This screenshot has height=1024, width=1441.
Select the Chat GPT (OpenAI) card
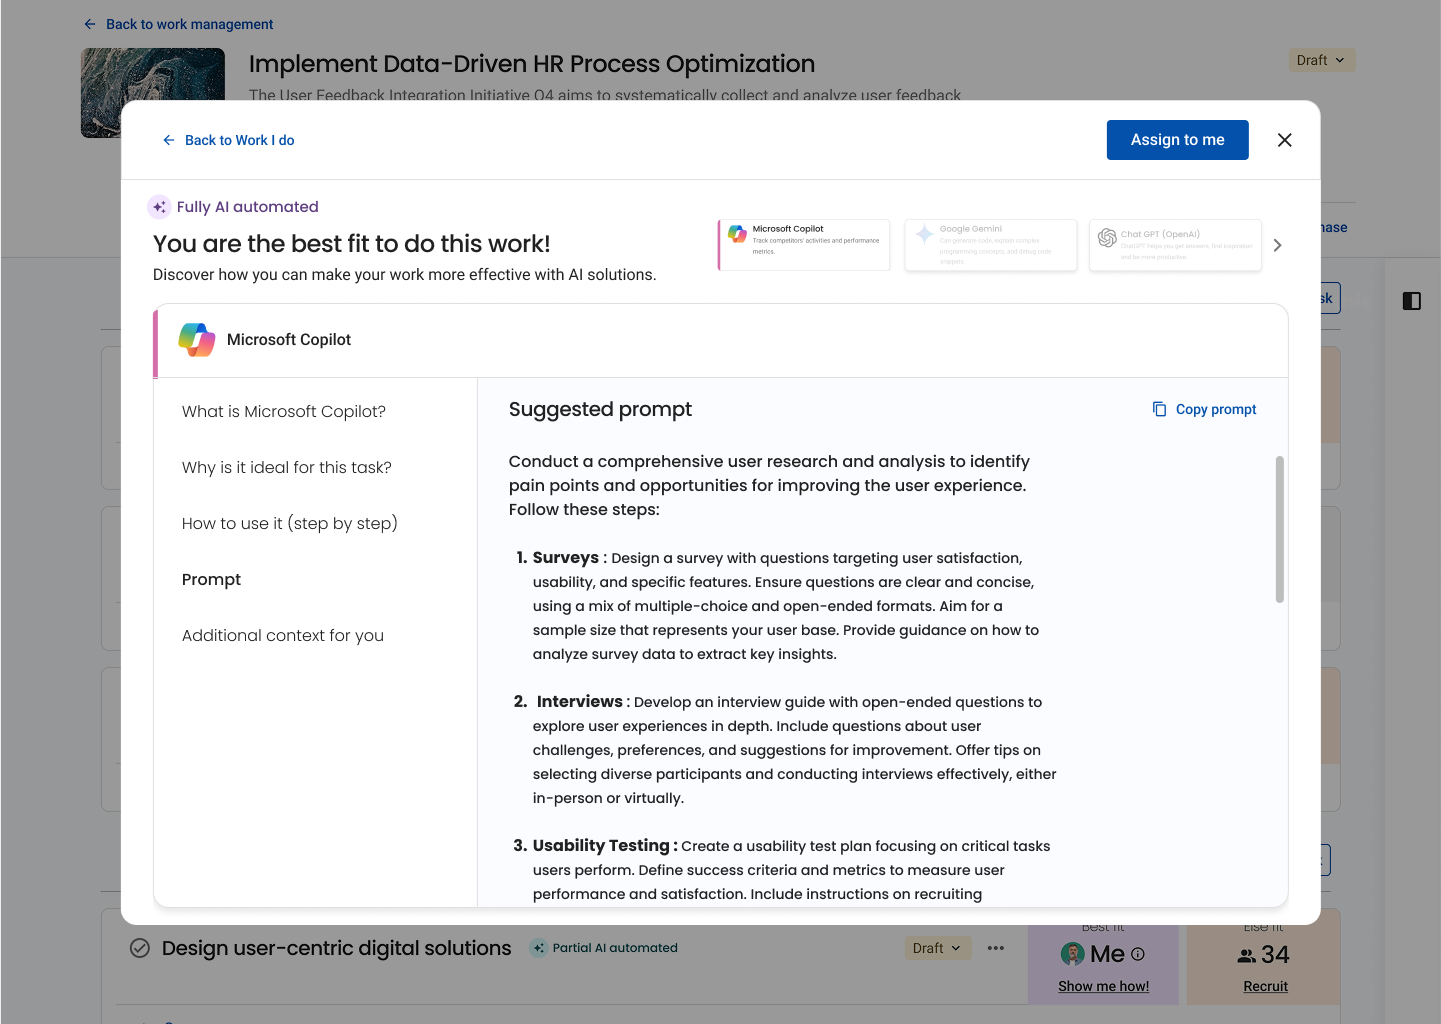coord(1174,245)
